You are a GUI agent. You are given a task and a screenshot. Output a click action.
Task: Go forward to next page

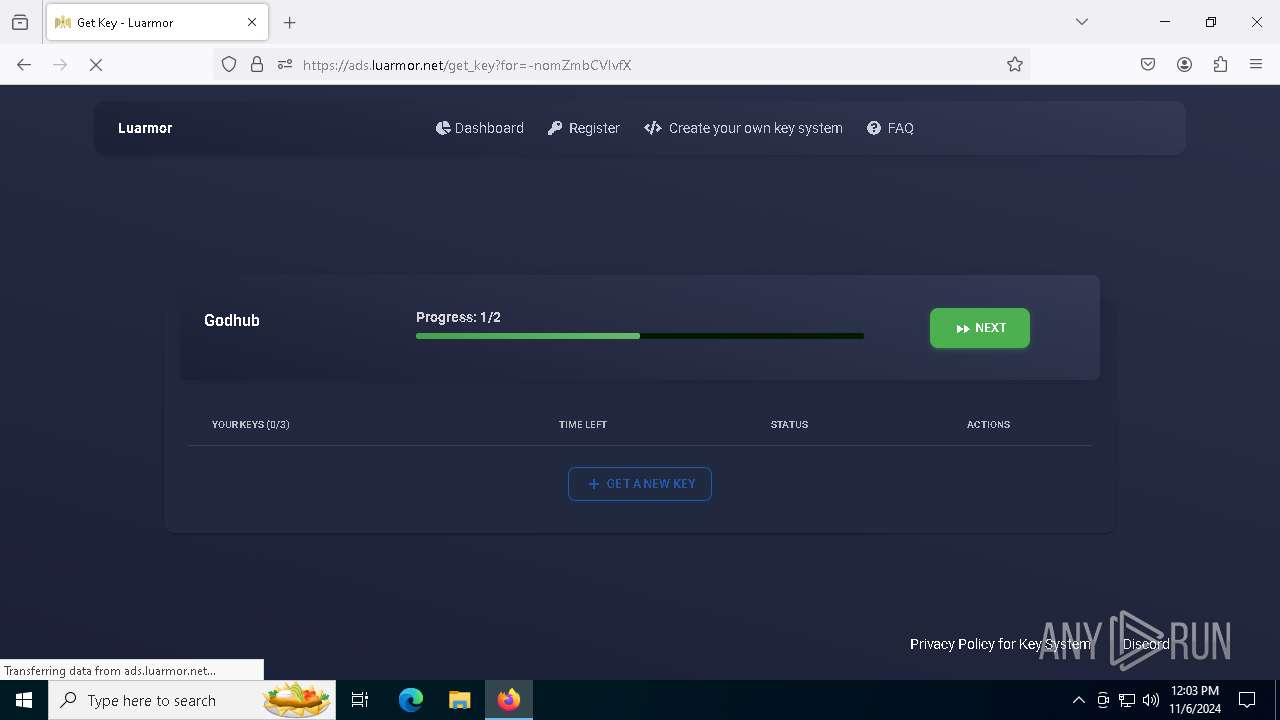[60, 65]
